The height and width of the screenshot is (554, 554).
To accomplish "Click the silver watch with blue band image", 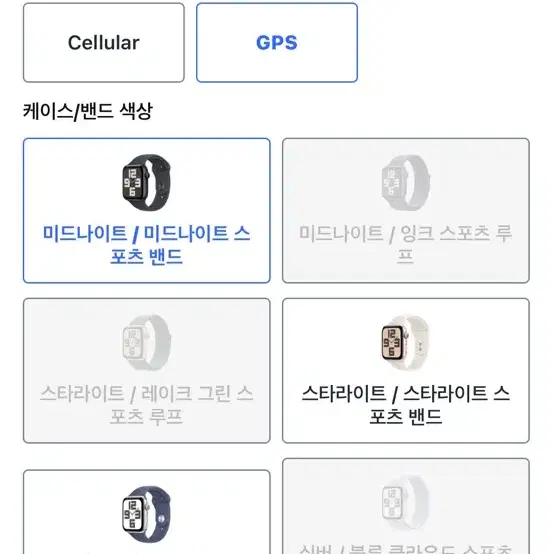I will click(146, 514).
